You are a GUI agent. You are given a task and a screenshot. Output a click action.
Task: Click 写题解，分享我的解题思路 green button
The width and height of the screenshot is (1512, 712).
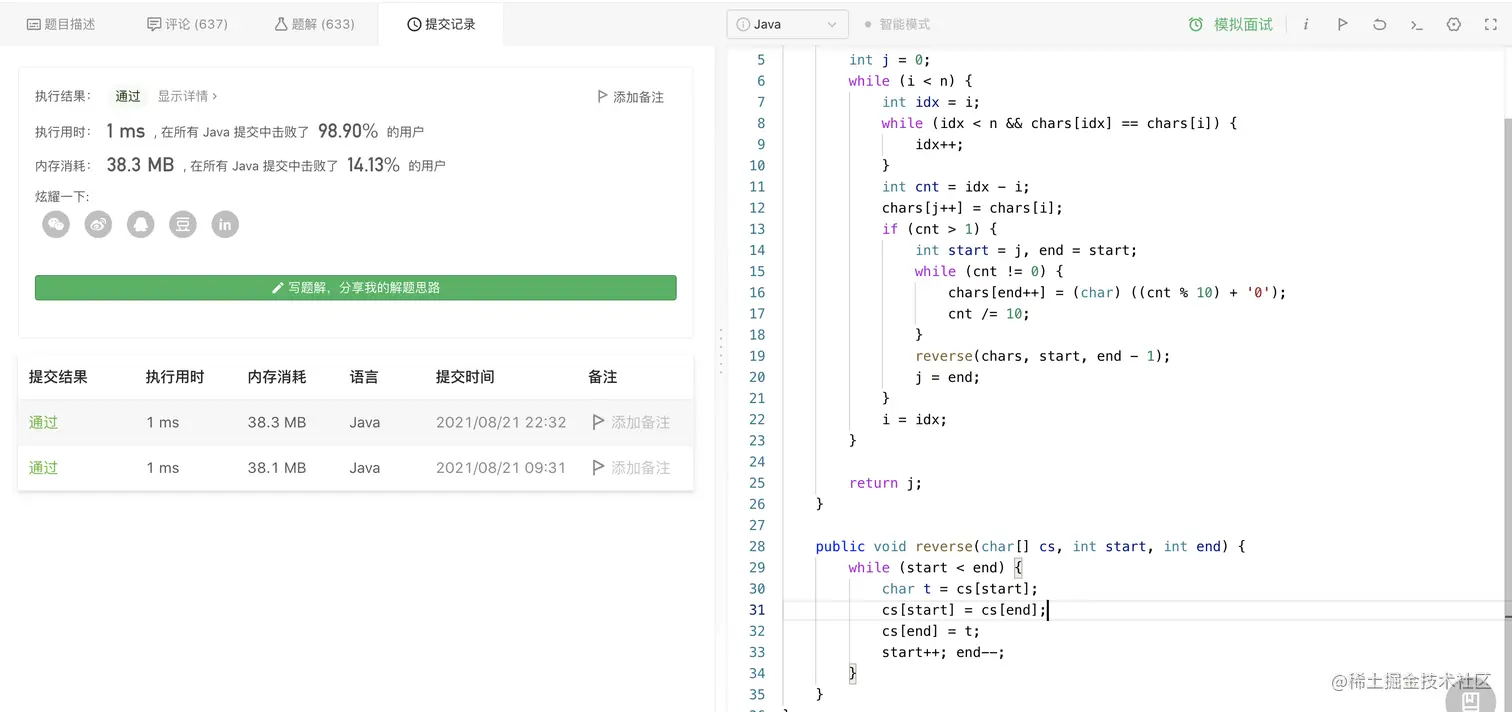355,287
